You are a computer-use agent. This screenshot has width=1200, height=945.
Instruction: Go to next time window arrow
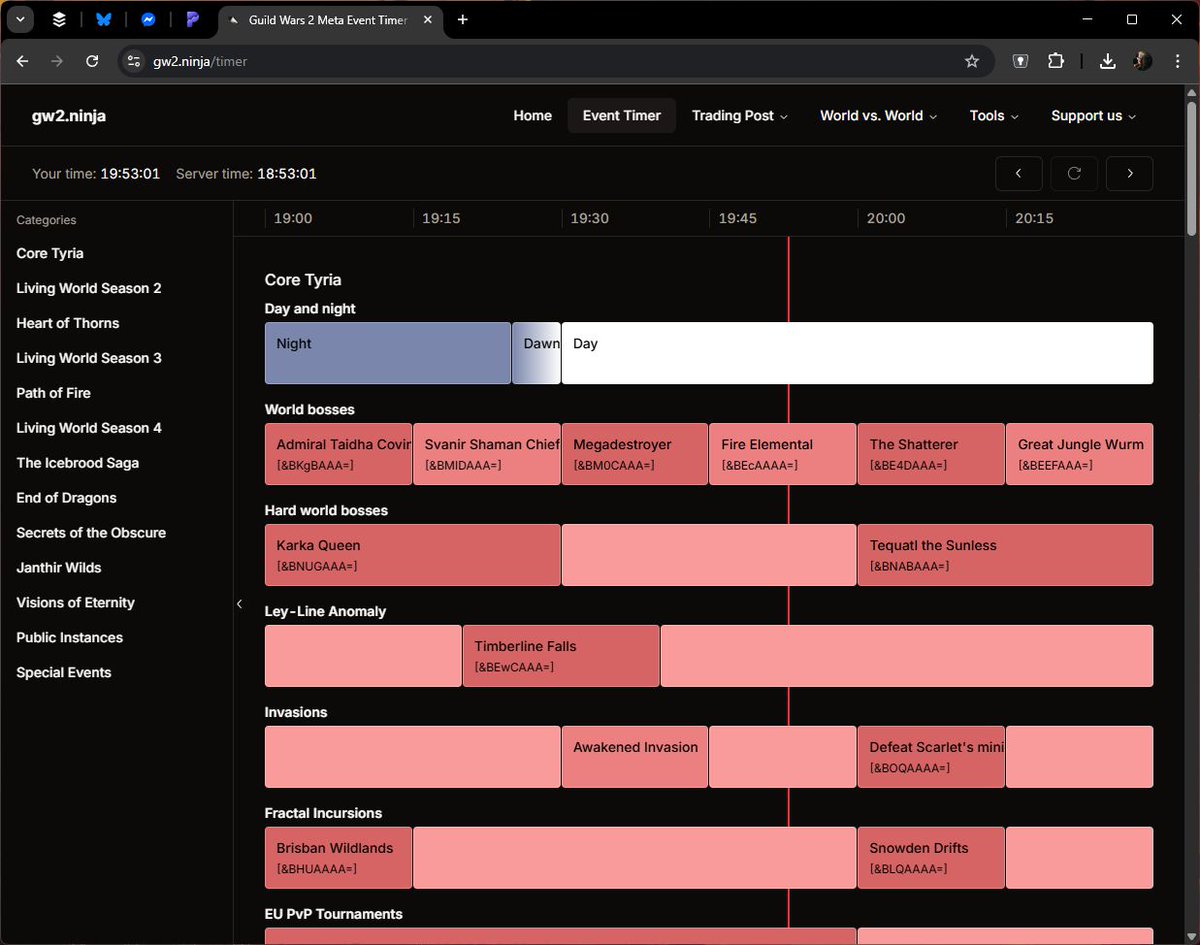pyautogui.click(x=1130, y=173)
